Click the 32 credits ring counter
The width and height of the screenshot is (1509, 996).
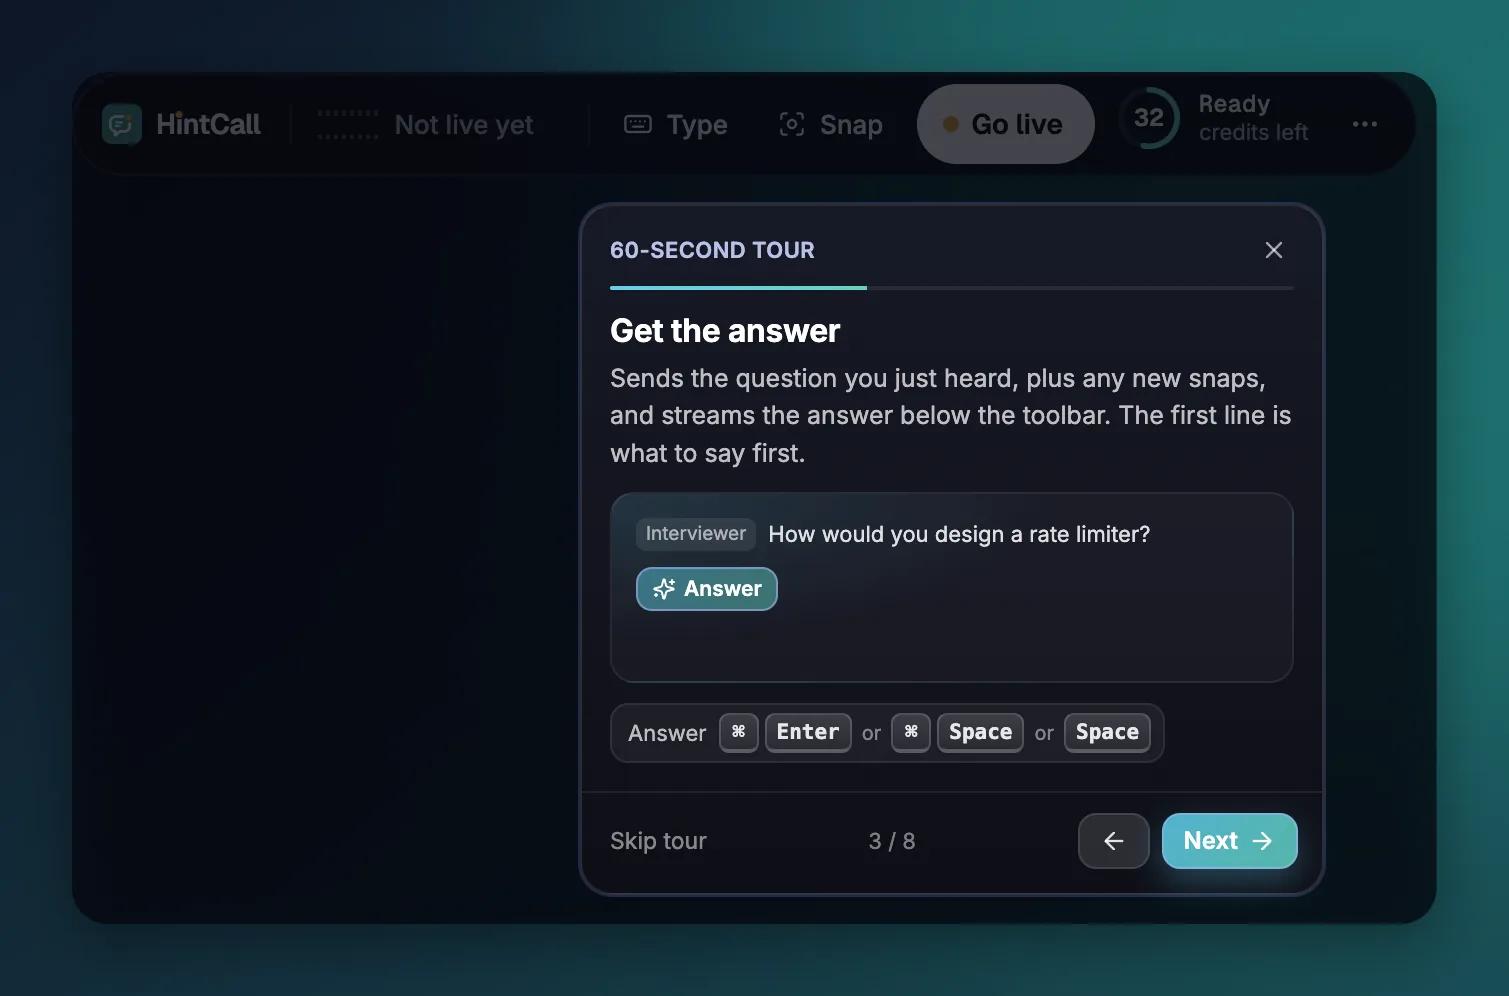coord(1149,118)
